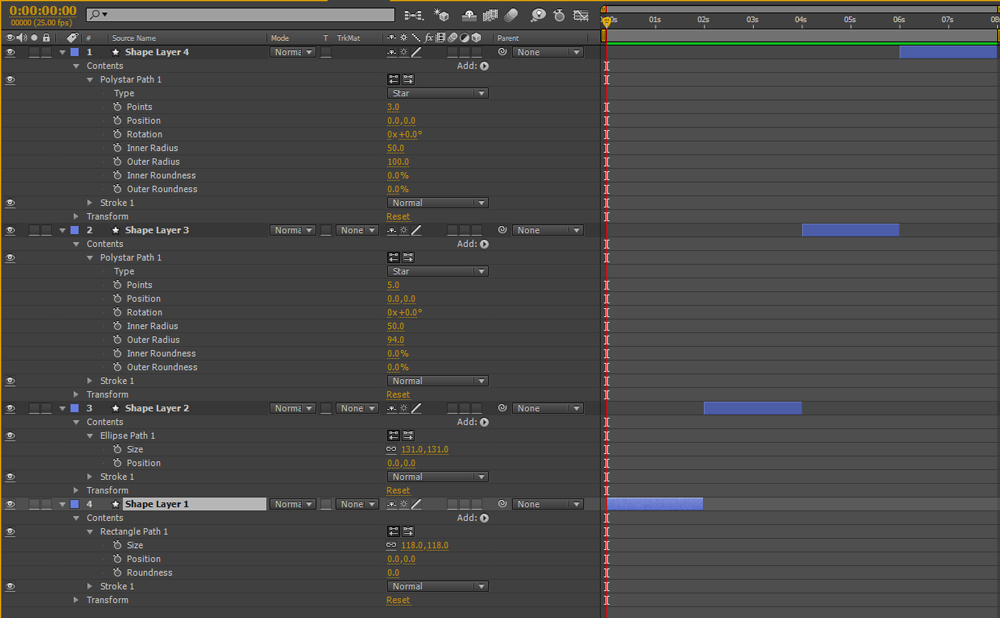Click Outer Radius value 94.0
This screenshot has height=618, width=1000.
point(395,340)
